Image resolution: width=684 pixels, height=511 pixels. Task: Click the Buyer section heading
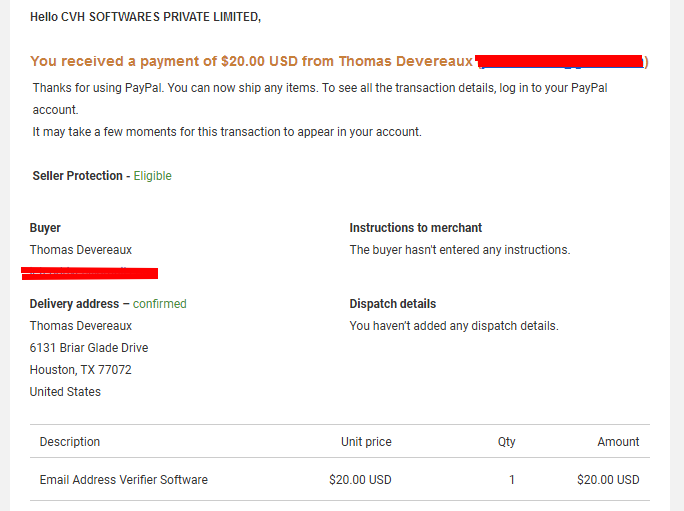coord(45,228)
